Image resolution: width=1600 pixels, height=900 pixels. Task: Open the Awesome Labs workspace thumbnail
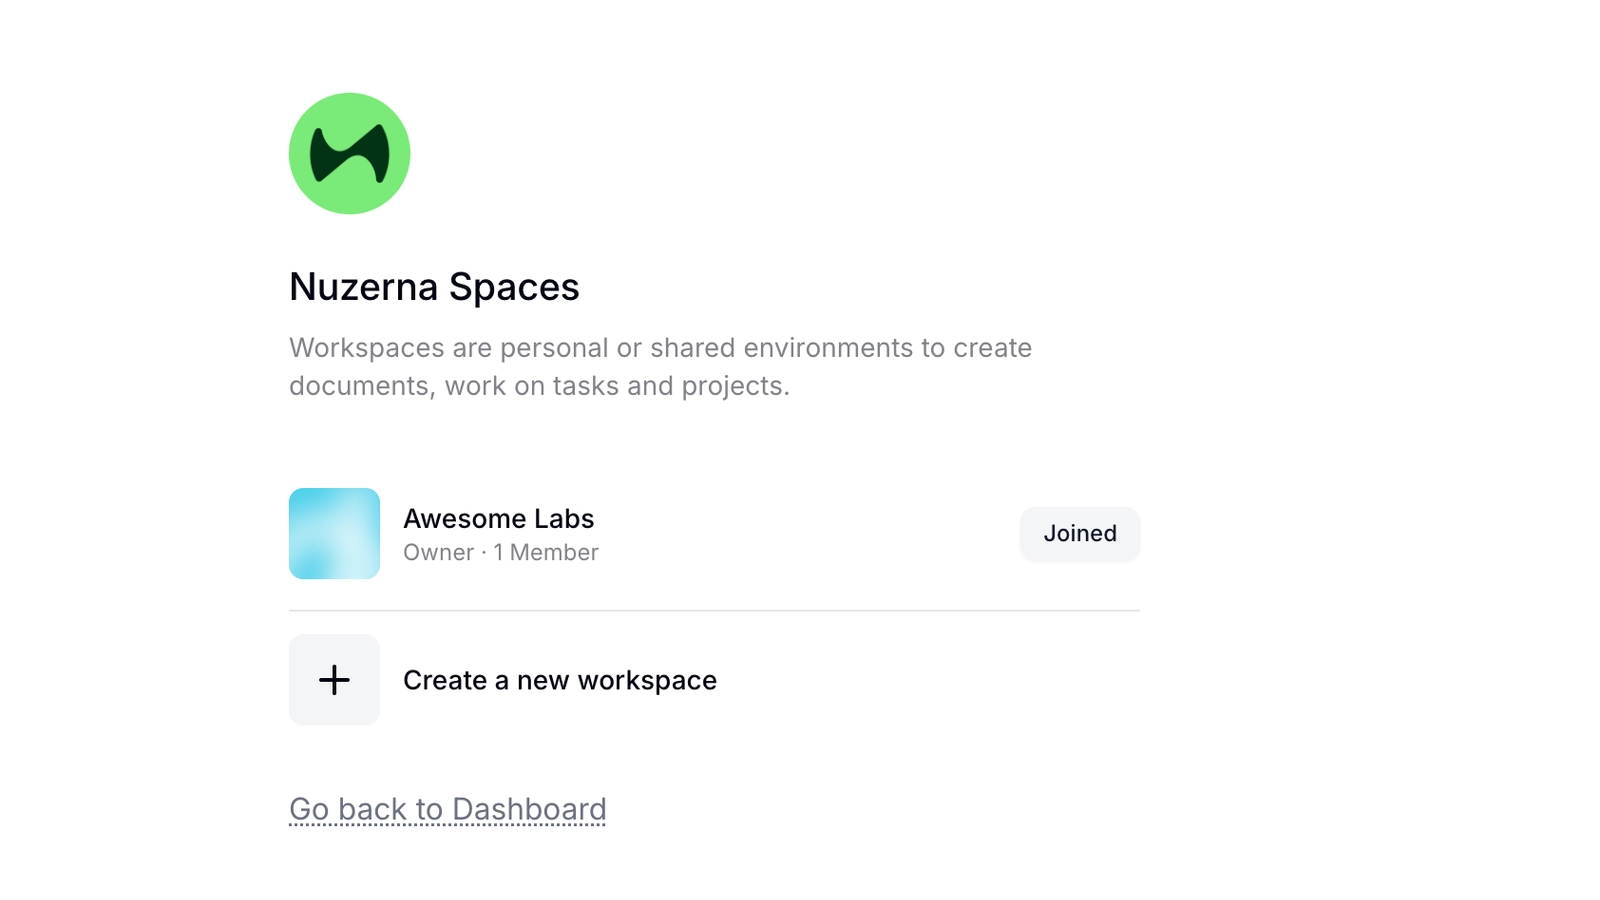334,533
